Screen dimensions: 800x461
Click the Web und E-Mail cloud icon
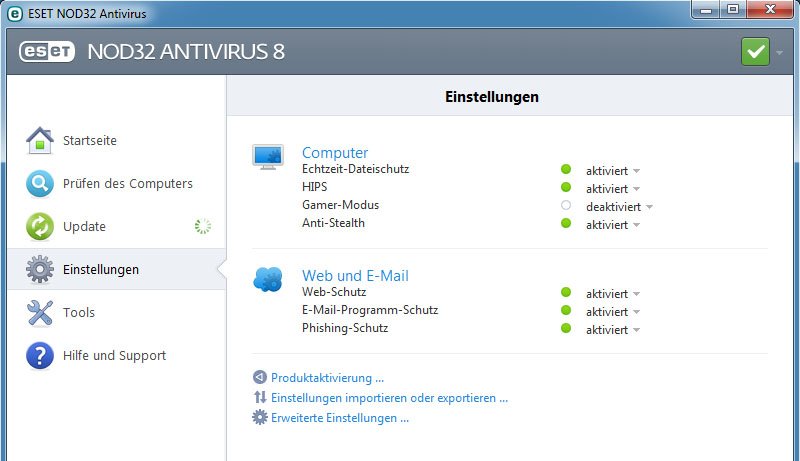tap(268, 279)
